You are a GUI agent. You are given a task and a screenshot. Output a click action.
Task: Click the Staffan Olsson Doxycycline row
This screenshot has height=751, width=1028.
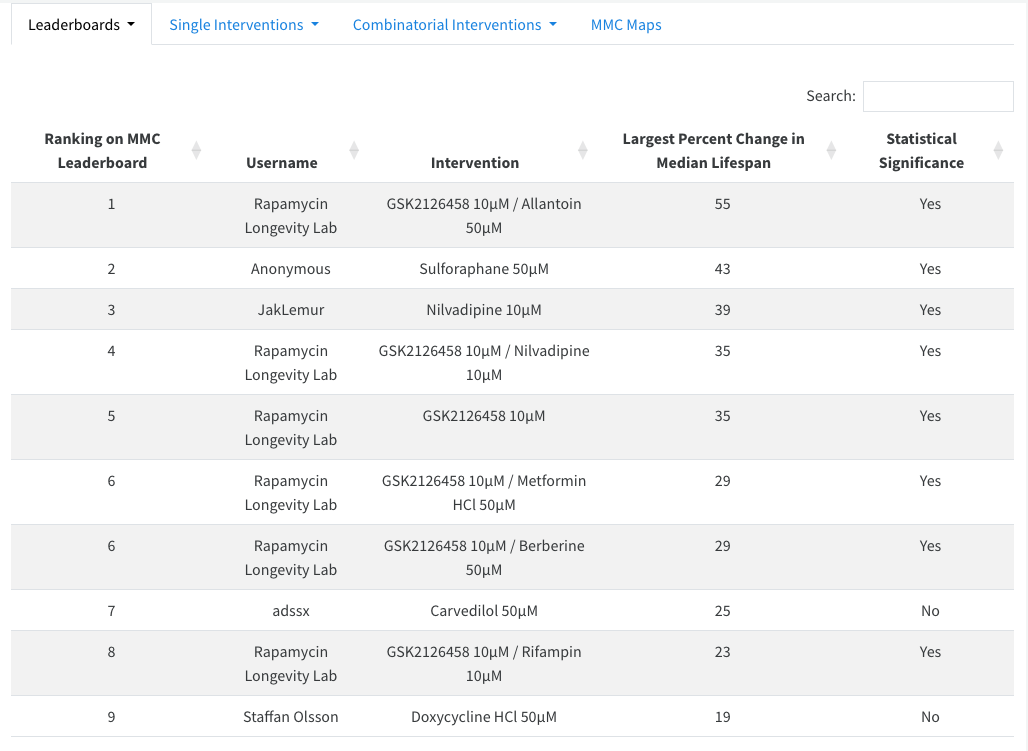point(484,717)
